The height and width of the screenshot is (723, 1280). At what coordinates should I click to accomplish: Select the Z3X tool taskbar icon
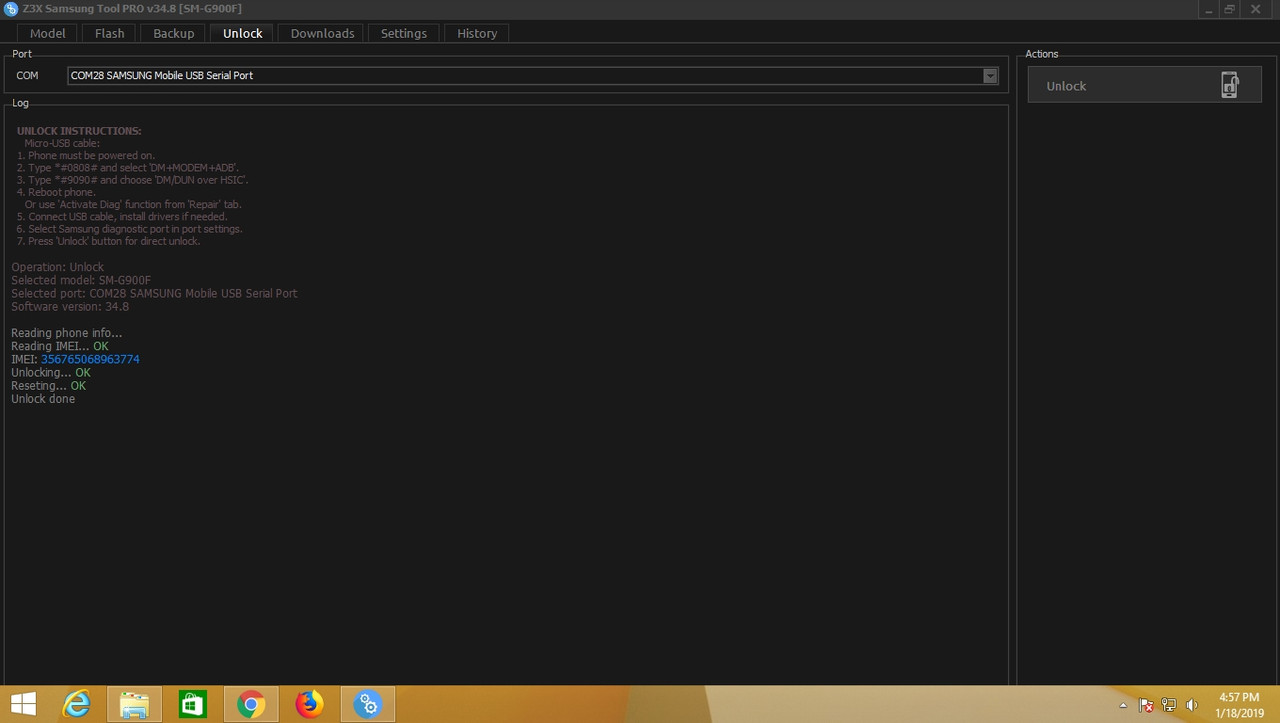click(368, 704)
